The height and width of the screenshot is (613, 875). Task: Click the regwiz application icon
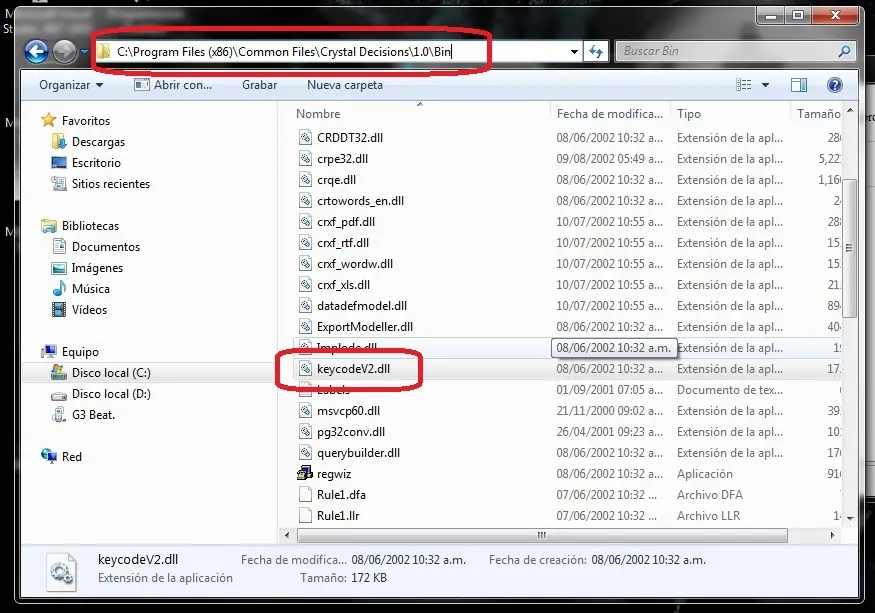click(305, 474)
